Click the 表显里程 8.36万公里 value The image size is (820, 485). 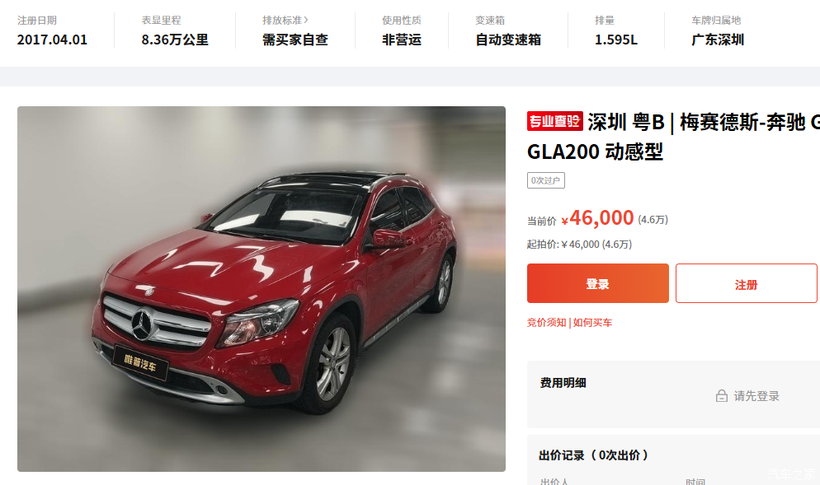click(175, 40)
